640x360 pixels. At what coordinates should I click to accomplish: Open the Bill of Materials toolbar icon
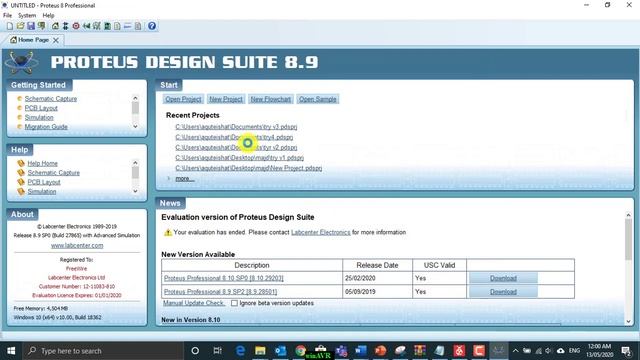click(118, 26)
